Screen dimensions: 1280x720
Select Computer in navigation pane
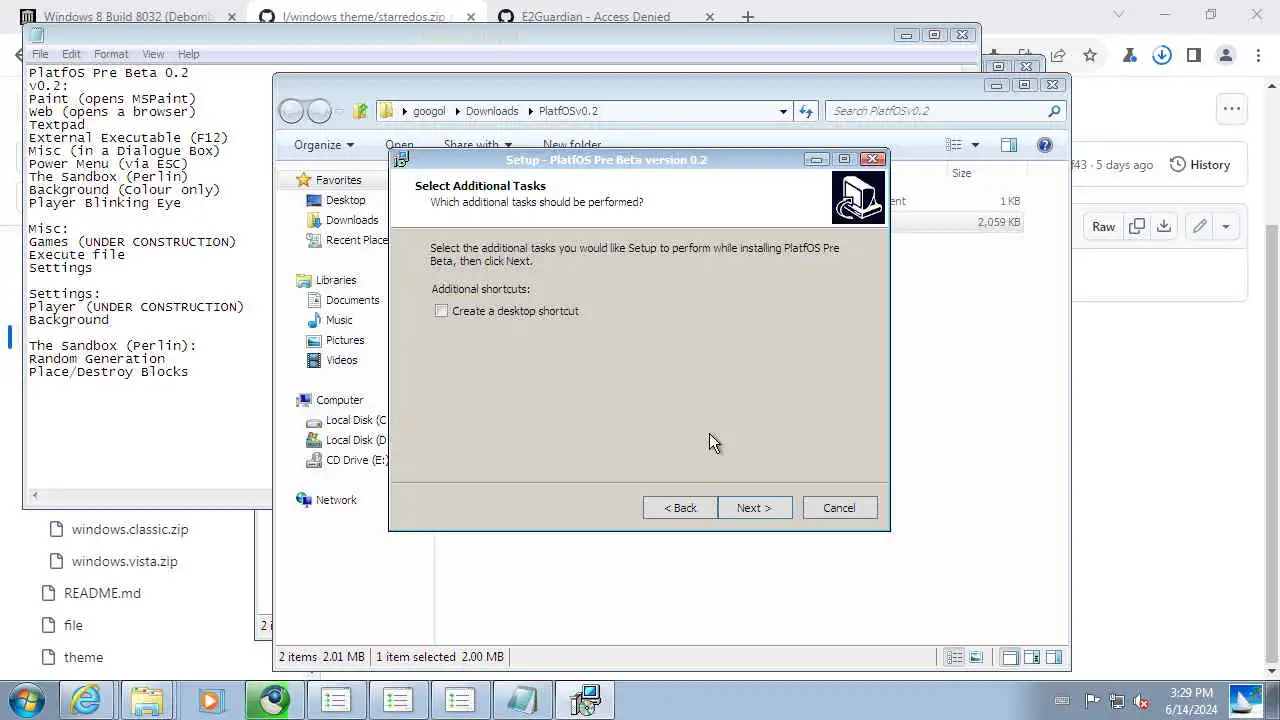pos(339,400)
